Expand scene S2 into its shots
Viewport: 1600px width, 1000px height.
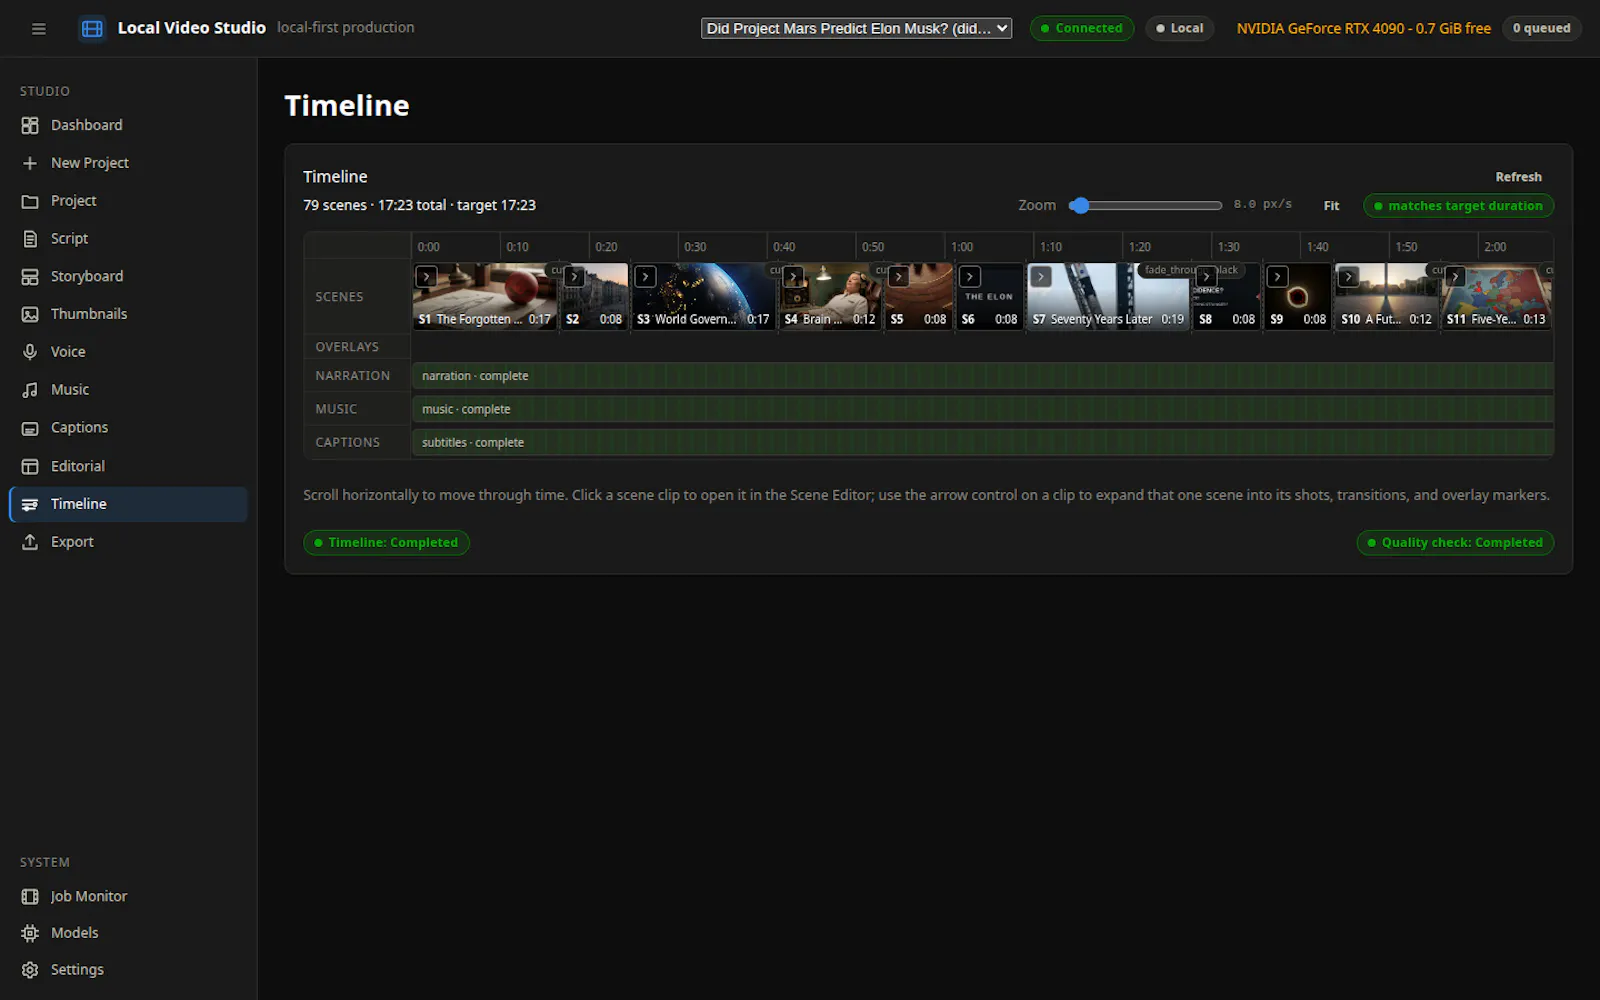pos(574,277)
